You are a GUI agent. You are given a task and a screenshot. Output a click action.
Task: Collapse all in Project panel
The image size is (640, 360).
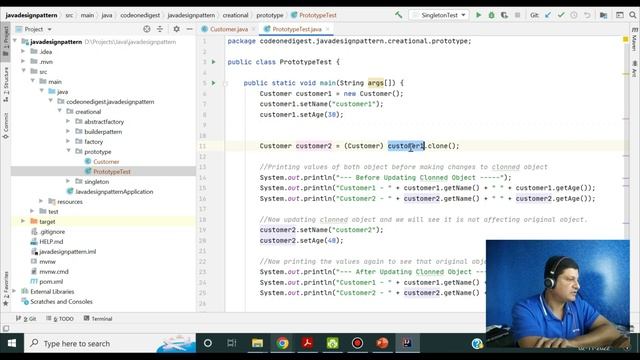tap(160, 29)
